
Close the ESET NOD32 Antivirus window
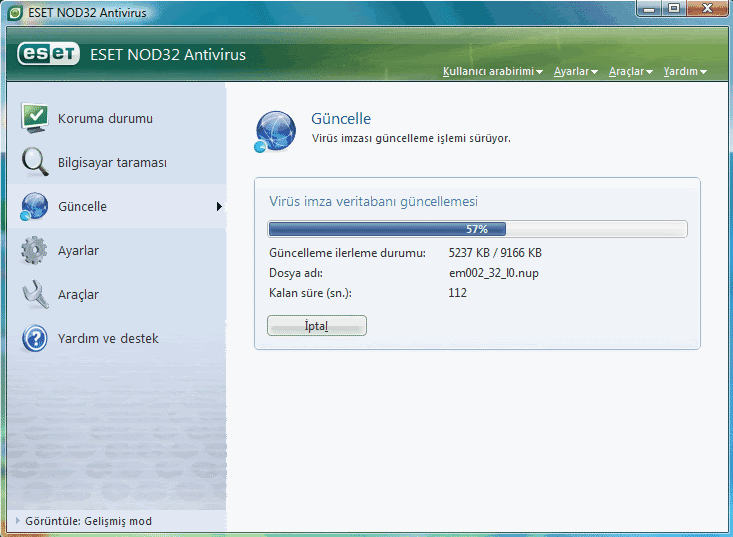[x=707, y=8]
